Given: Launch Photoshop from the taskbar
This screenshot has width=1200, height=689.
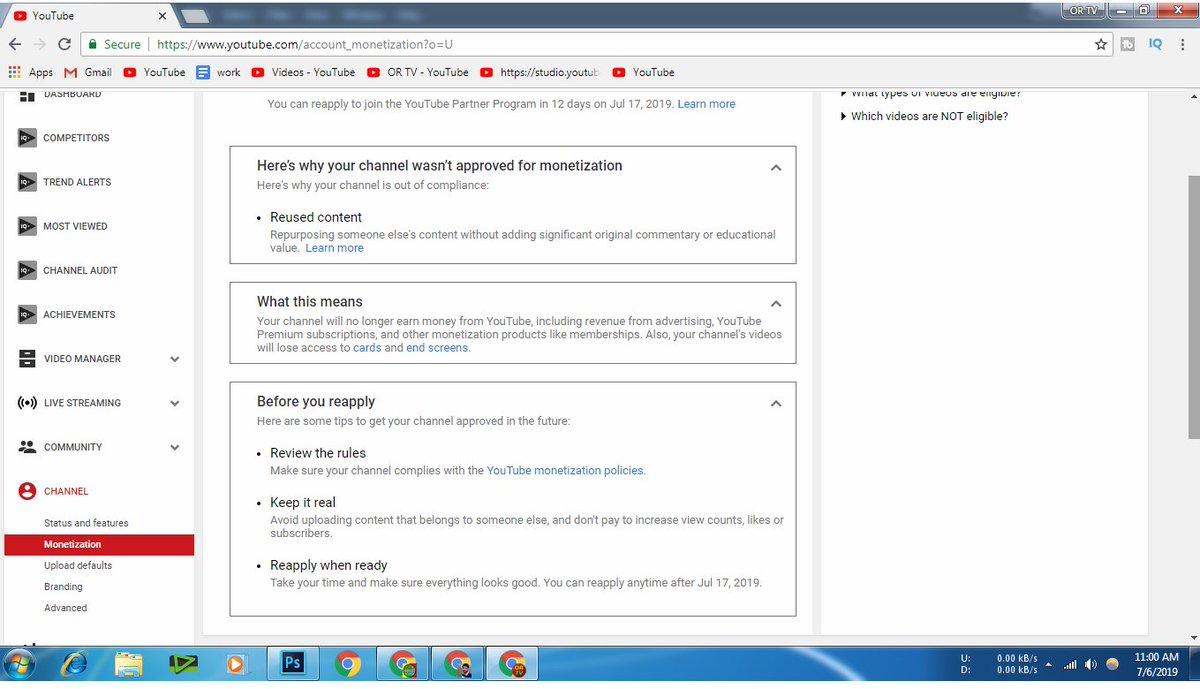Looking at the screenshot, I should (x=293, y=663).
